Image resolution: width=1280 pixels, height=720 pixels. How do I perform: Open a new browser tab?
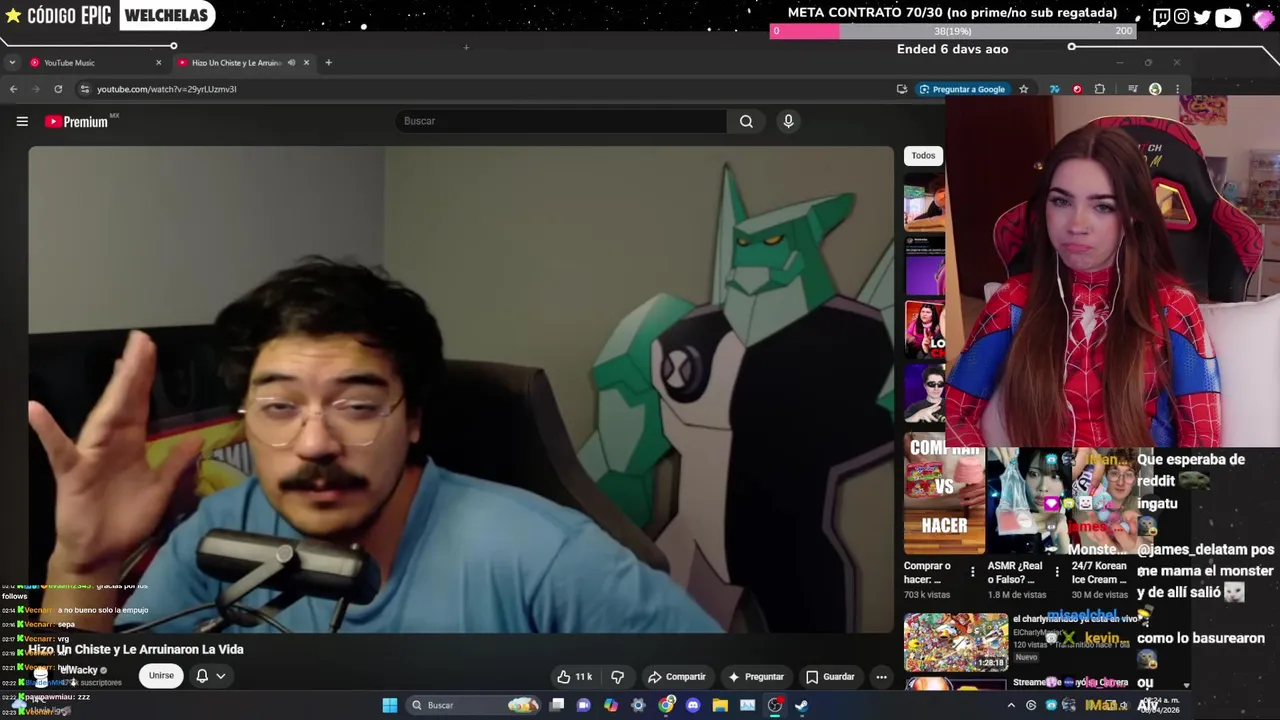328,63
